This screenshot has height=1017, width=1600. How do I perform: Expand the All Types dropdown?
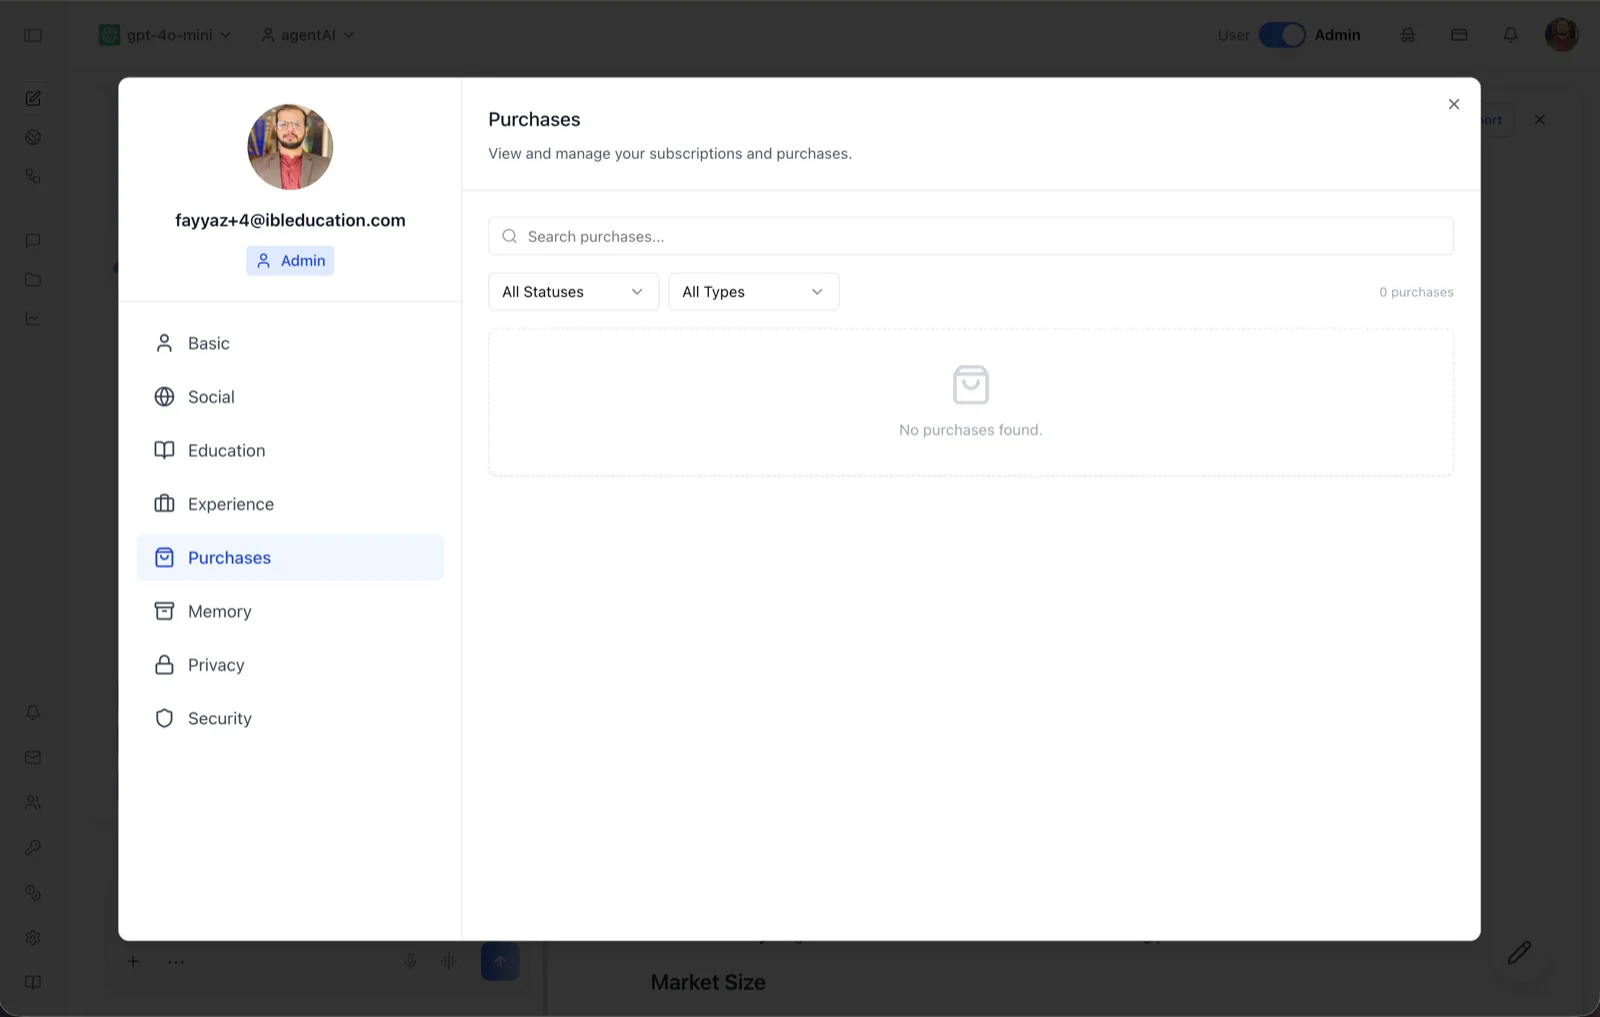753,292
